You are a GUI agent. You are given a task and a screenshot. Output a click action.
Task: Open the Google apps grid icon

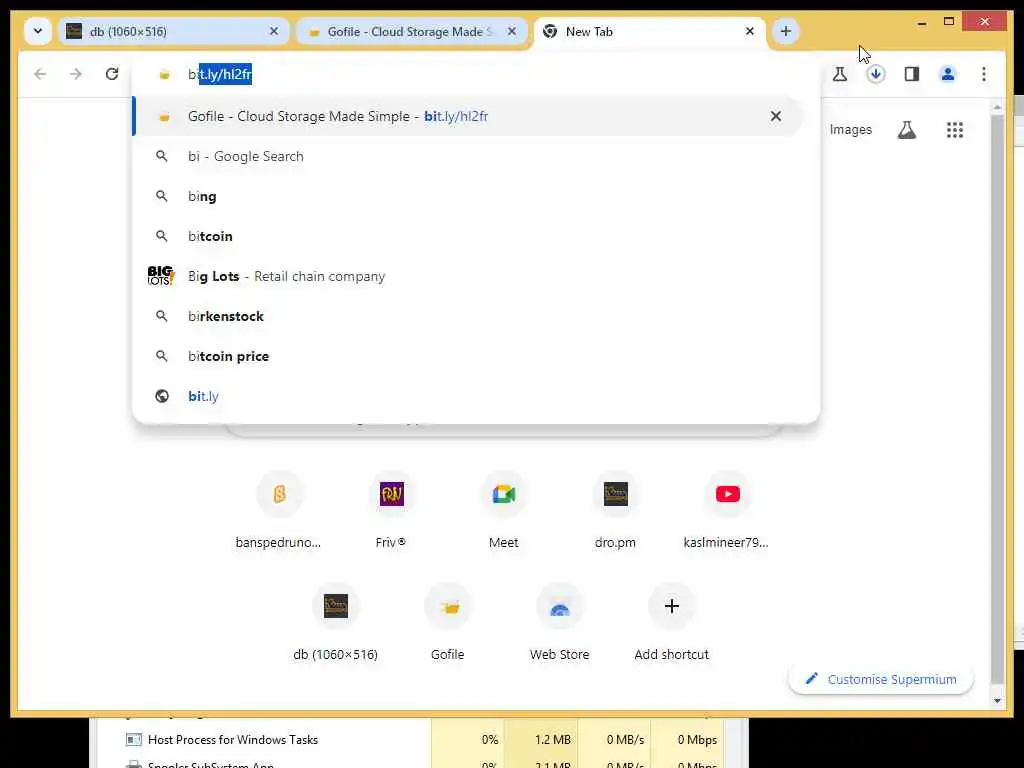coord(955,130)
